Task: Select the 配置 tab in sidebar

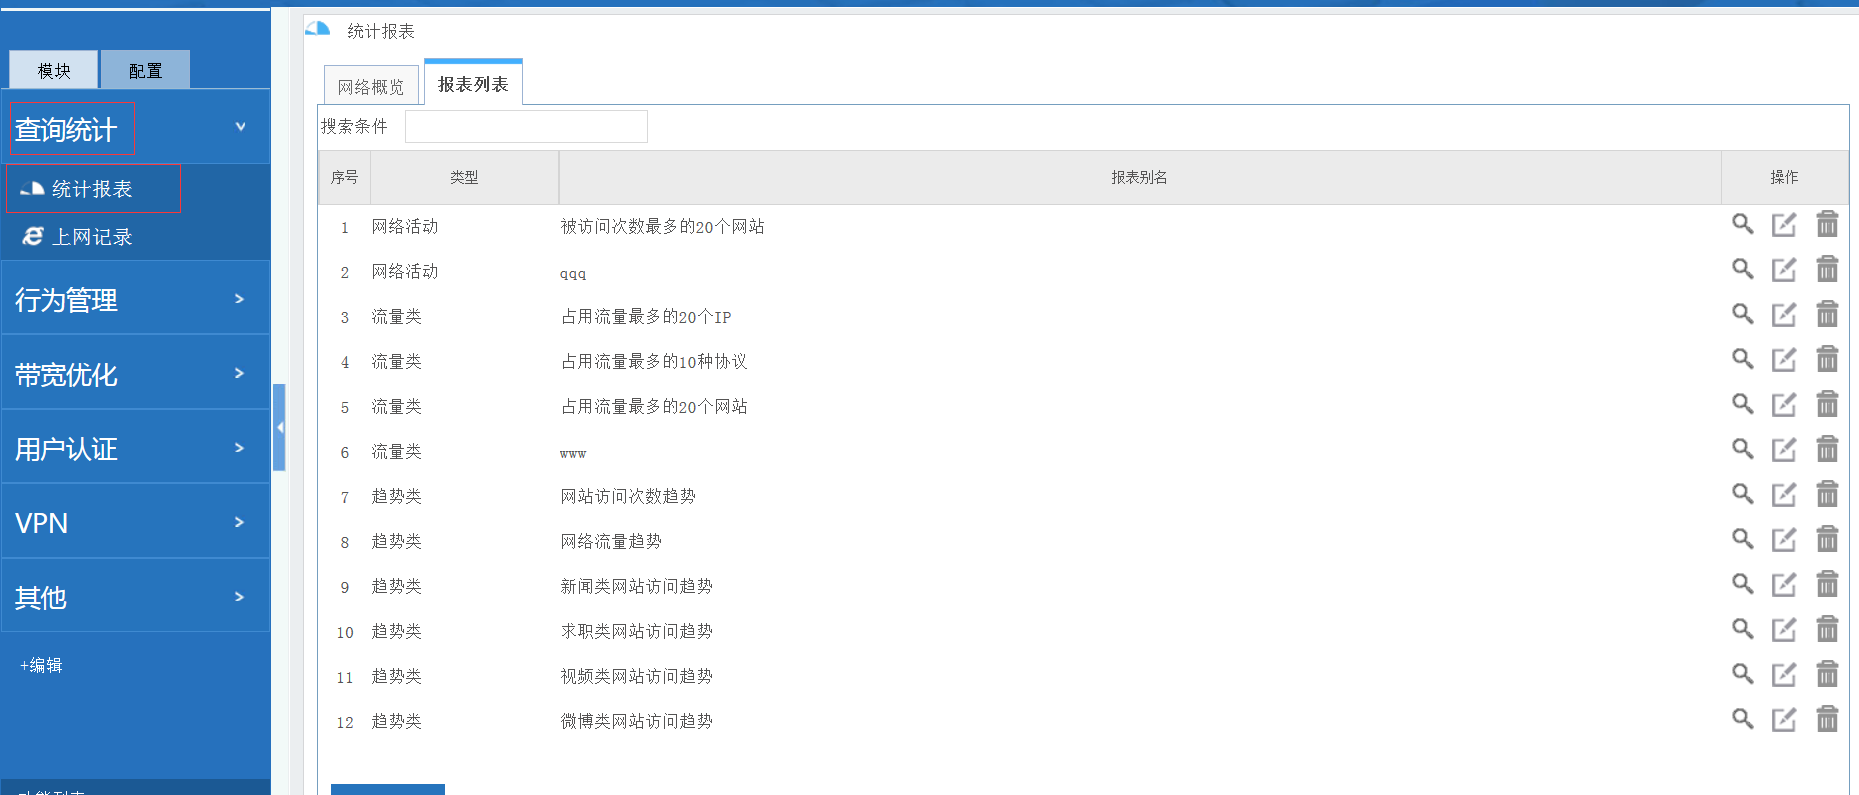Action: (x=145, y=71)
